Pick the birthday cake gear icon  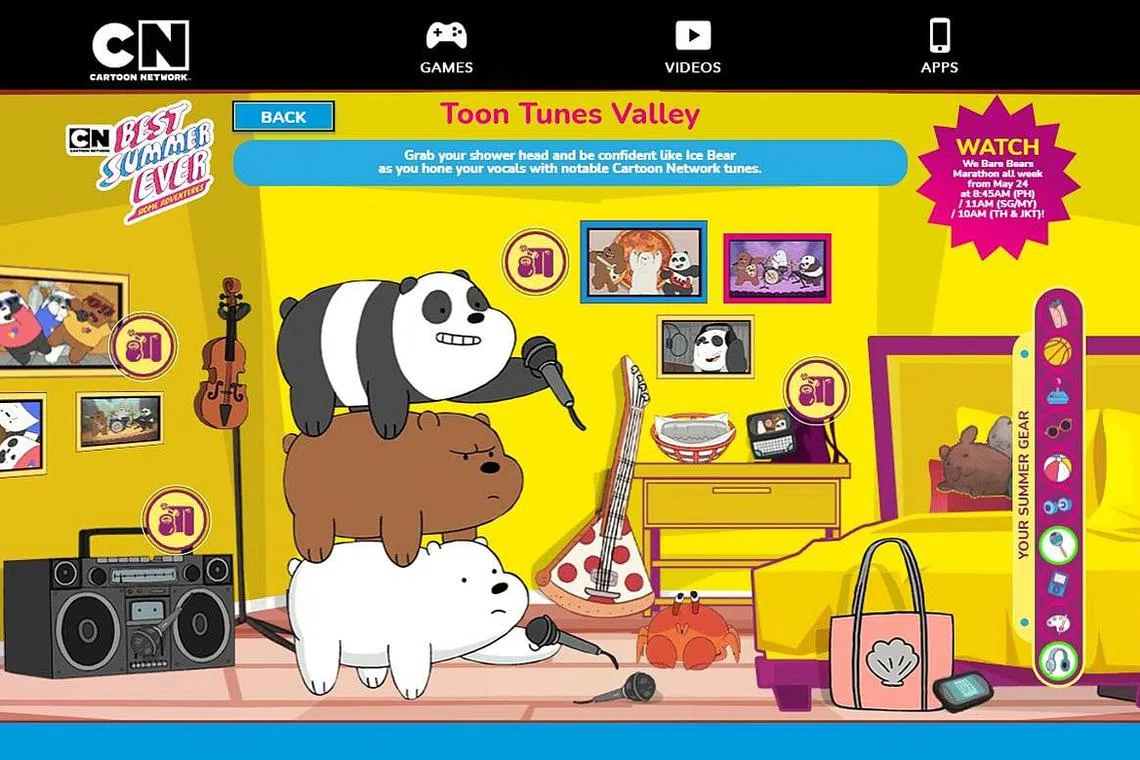1057,391
